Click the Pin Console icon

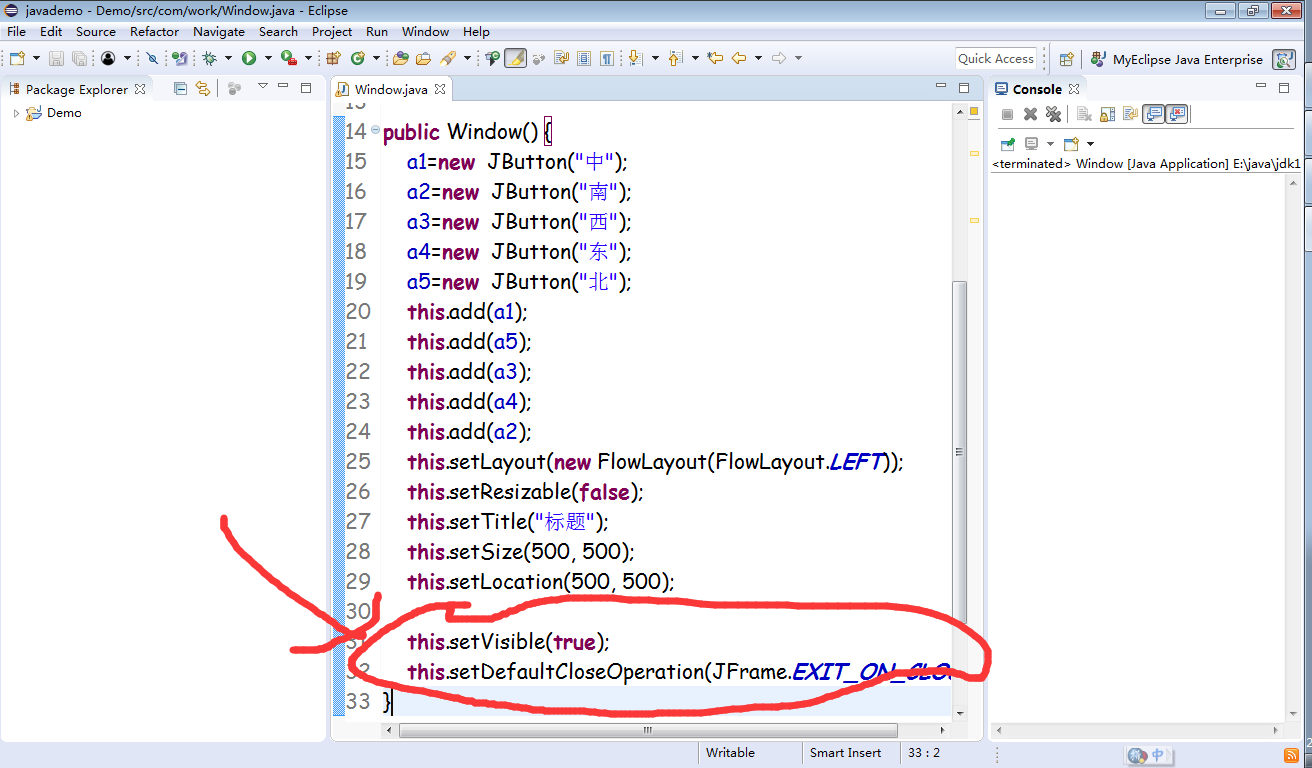point(1008,144)
